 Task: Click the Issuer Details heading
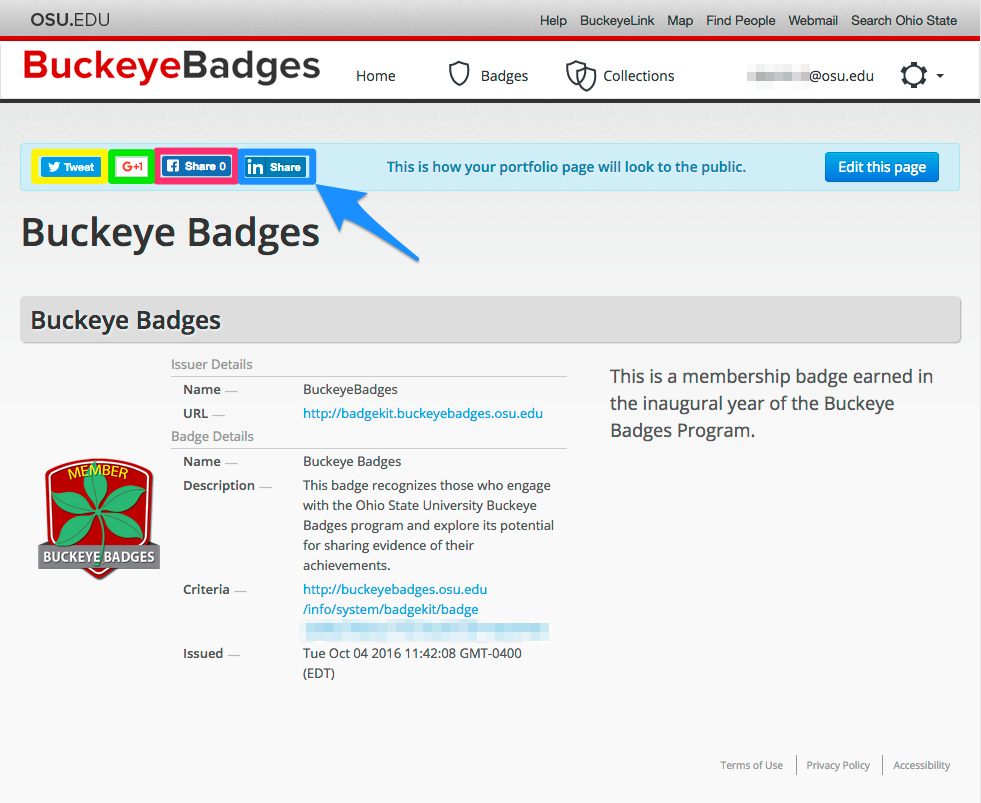pyautogui.click(x=211, y=364)
